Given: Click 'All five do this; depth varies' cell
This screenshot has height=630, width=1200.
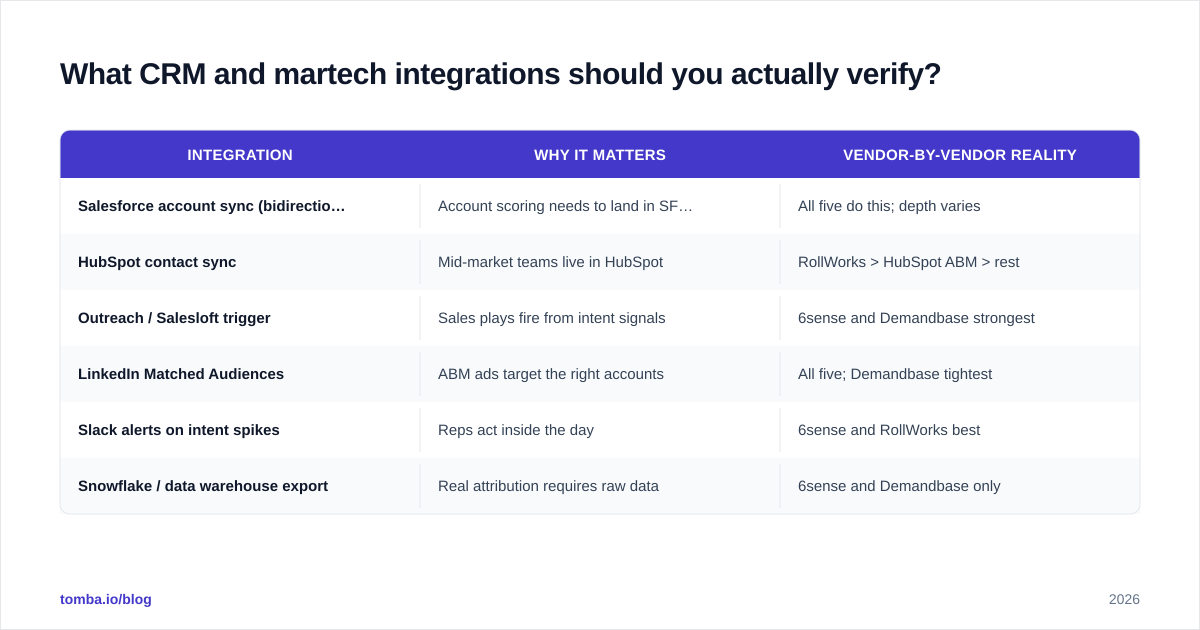Looking at the screenshot, I should pos(960,206).
